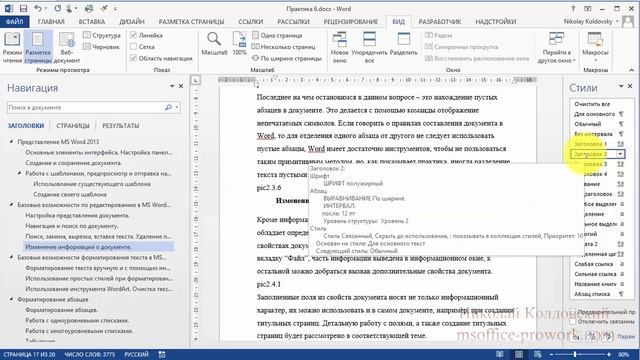Switch to the ВСТАВКА ribbon tab
This screenshot has width=640, height=360.
pyautogui.click(x=92, y=22)
